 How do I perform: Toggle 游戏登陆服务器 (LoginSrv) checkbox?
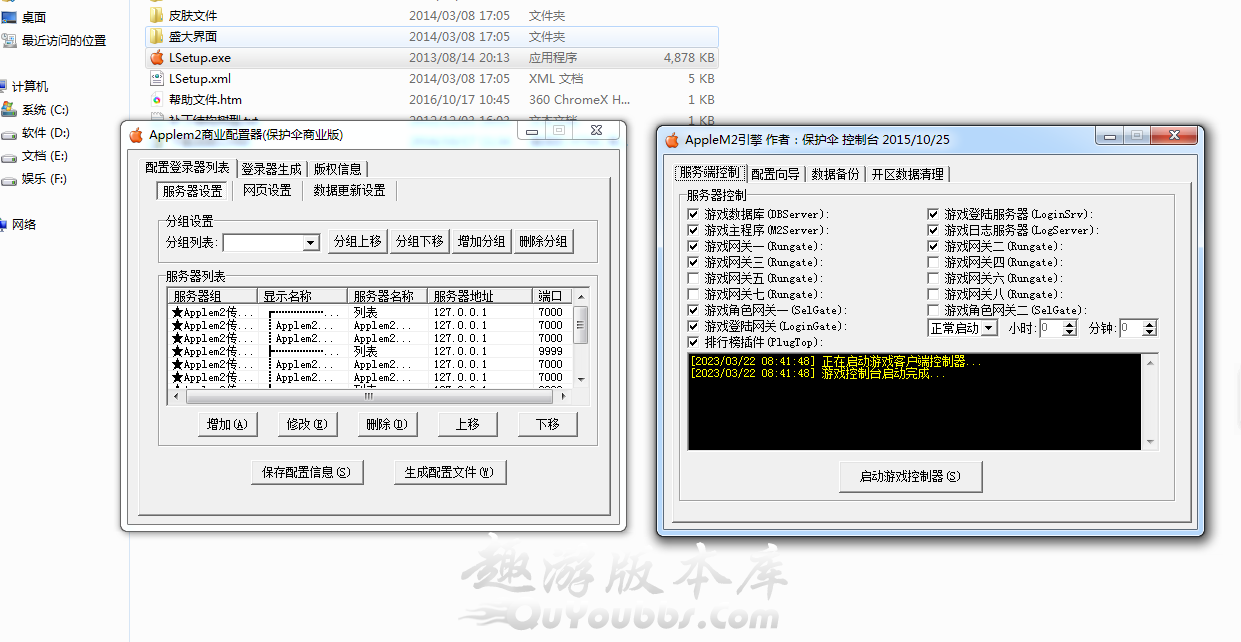click(x=933, y=214)
